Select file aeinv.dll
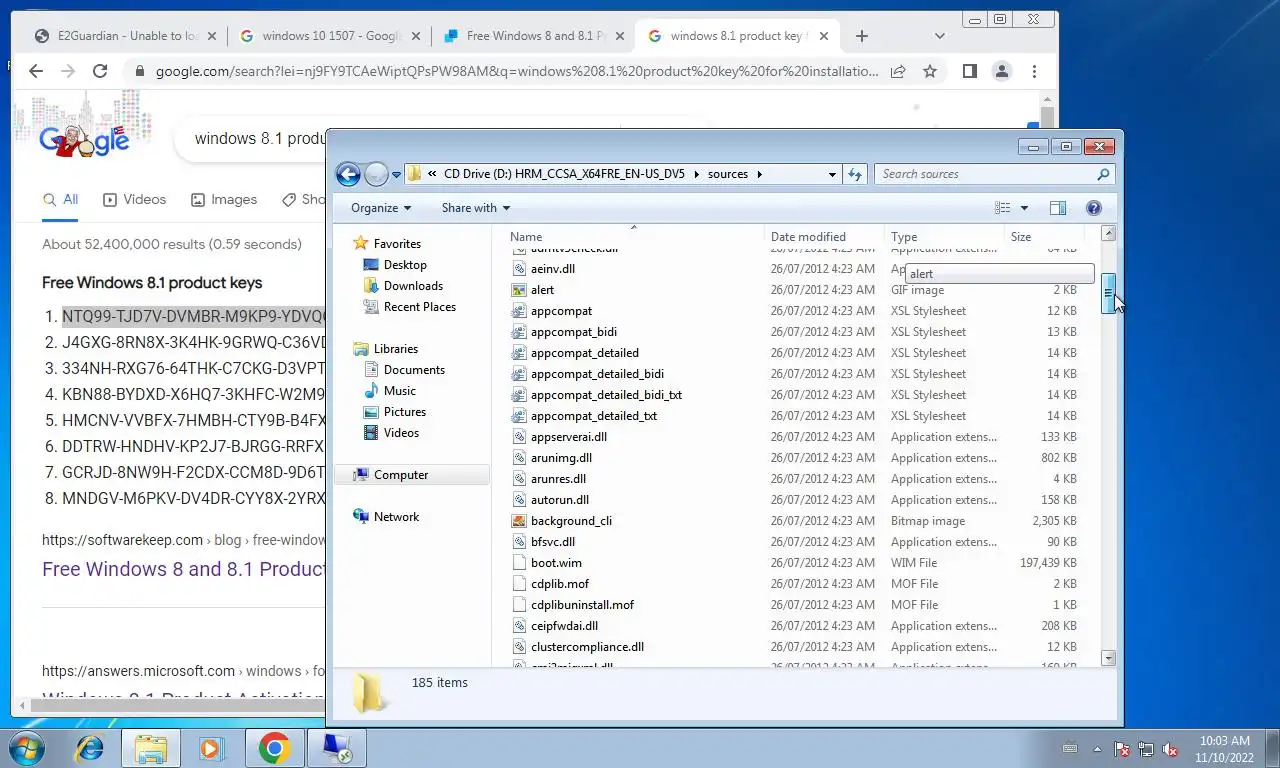 pyautogui.click(x=553, y=269)
